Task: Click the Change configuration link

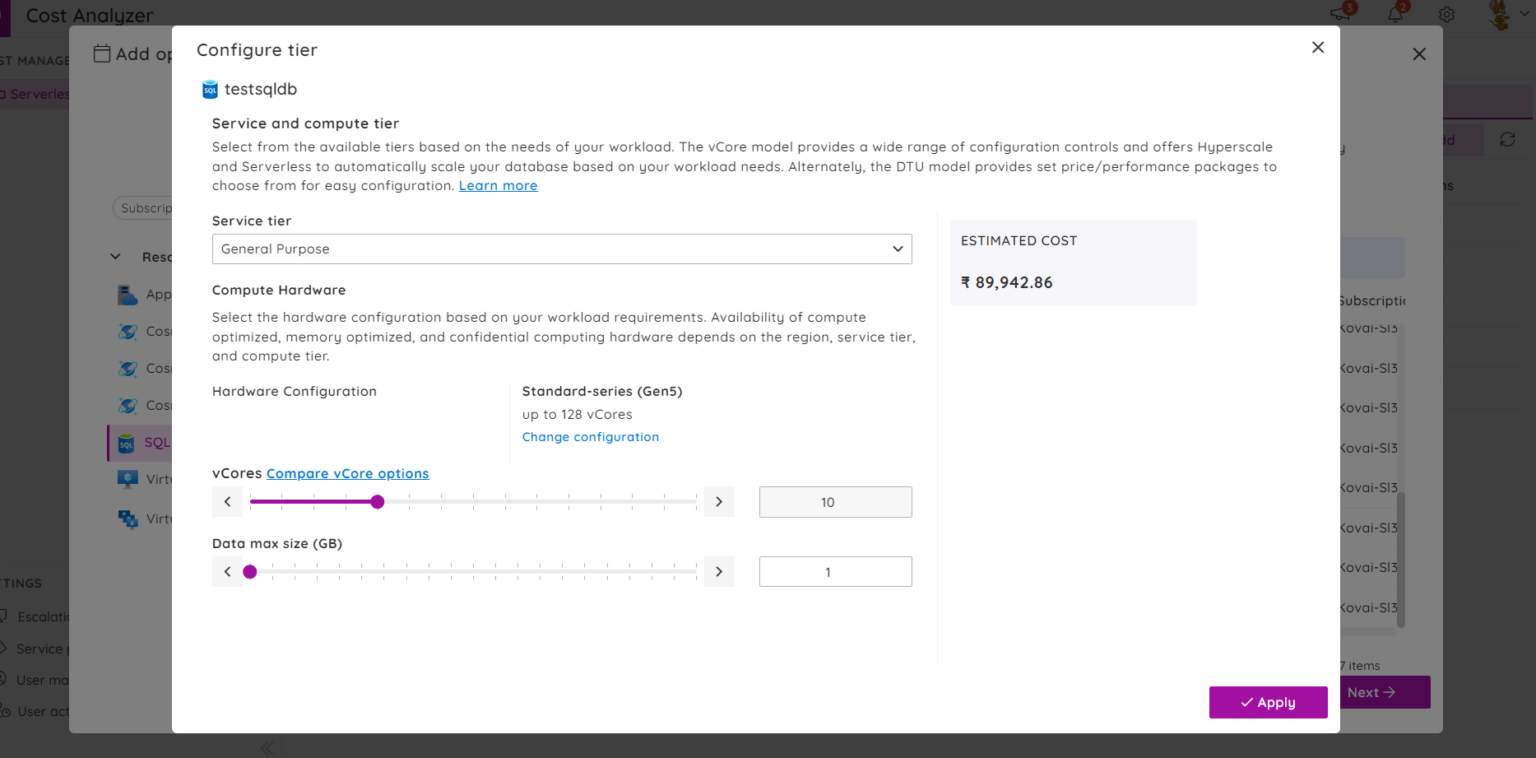Action: (x=590, y=437)
